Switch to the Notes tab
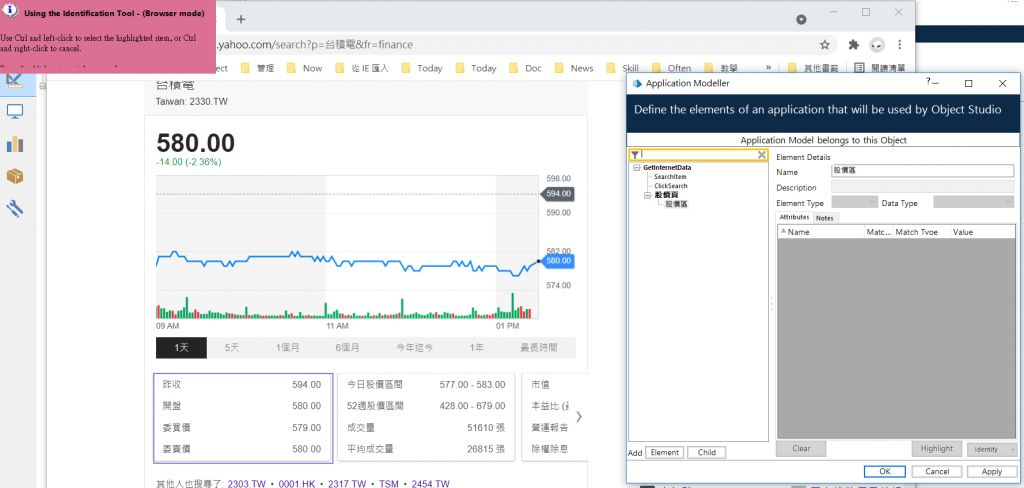1024x488 pixels. coord(825,218)
